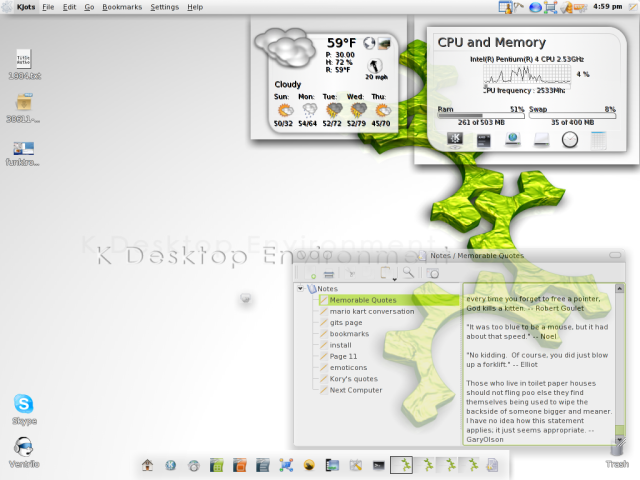640x480 pixels.
Task: Launch the terminal from the dock
Action: 378,465
